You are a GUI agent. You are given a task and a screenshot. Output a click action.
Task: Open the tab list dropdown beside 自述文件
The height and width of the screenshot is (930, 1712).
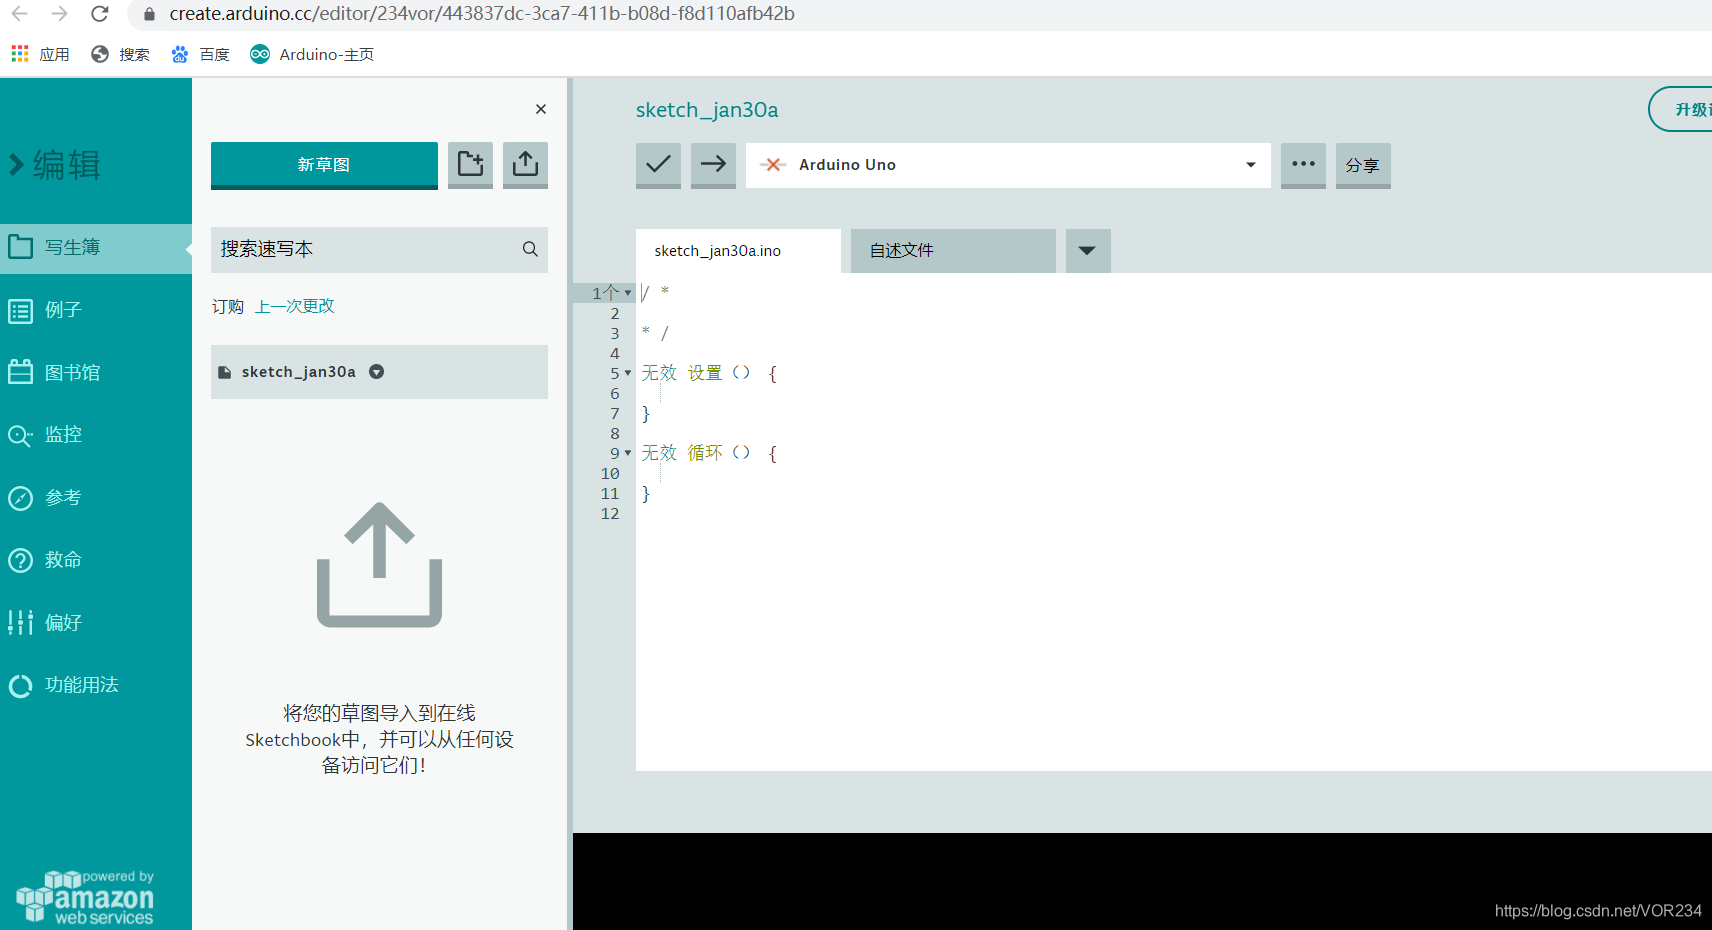(x=1087, y=250)
